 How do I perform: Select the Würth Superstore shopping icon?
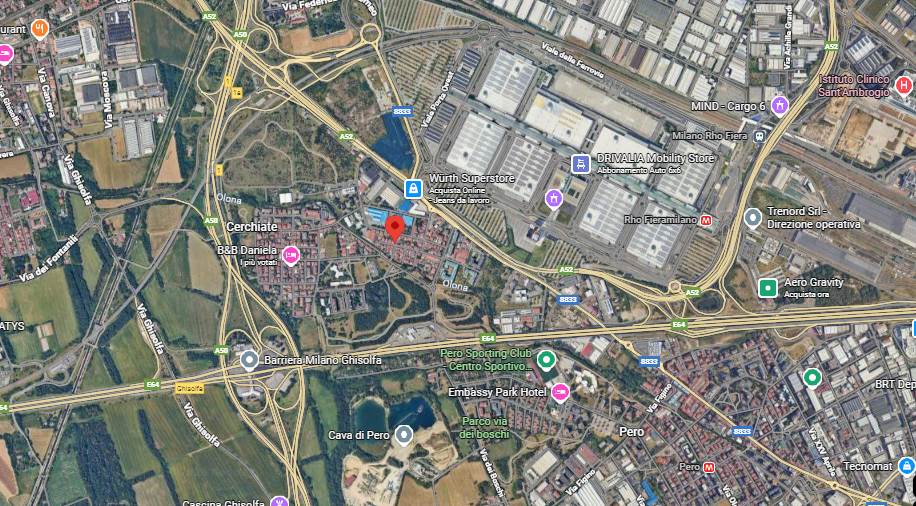414,188
